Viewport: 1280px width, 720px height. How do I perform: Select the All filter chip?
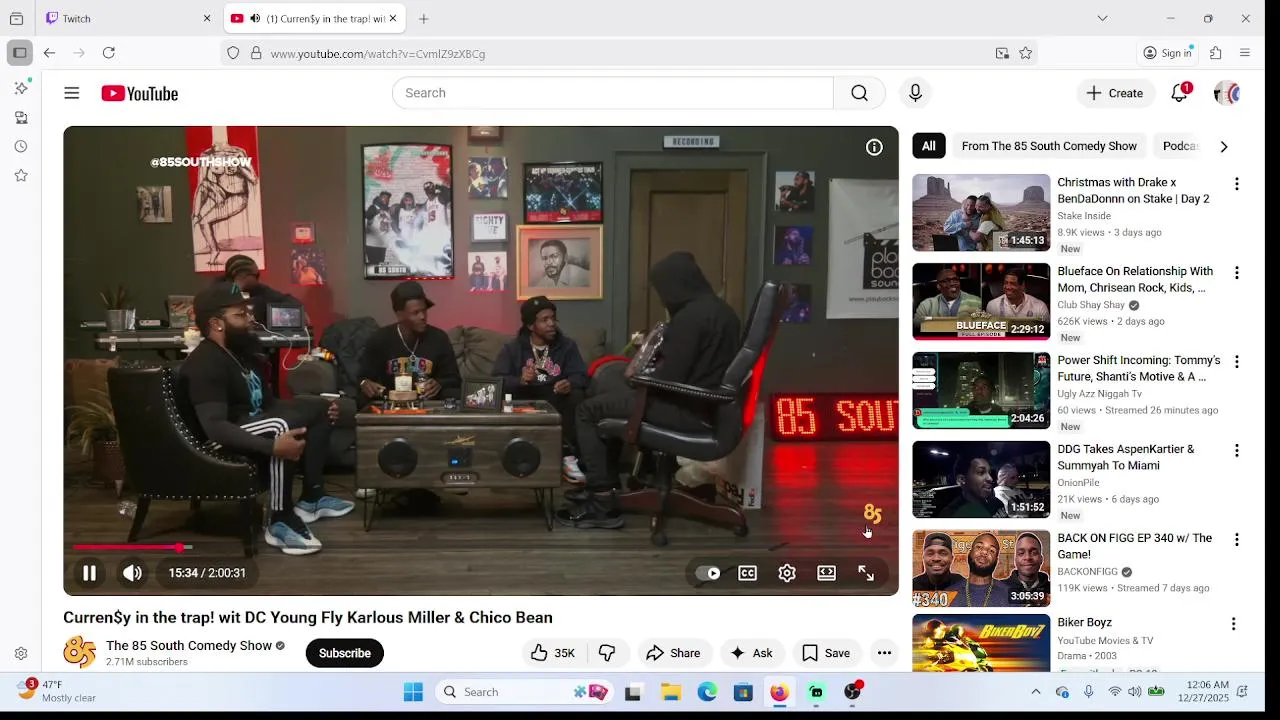tap(929, 146)
